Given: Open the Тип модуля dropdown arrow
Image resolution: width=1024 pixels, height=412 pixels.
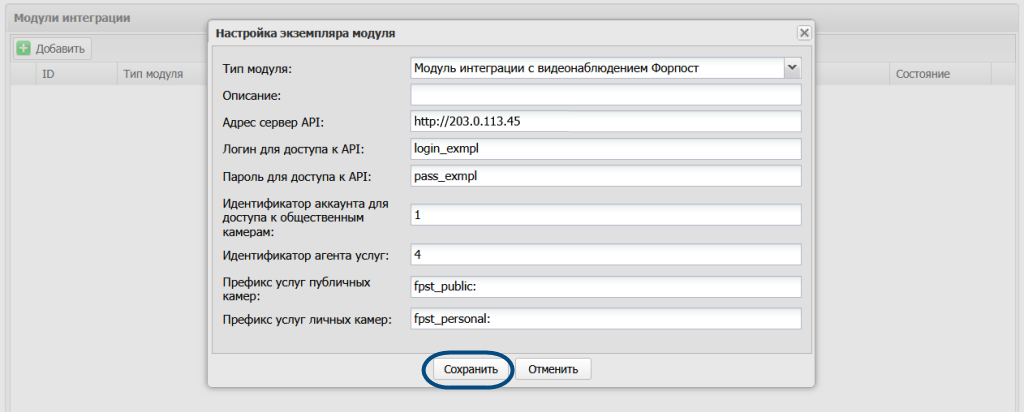Looking at the screenshot, I should click(x=793, y=67).
